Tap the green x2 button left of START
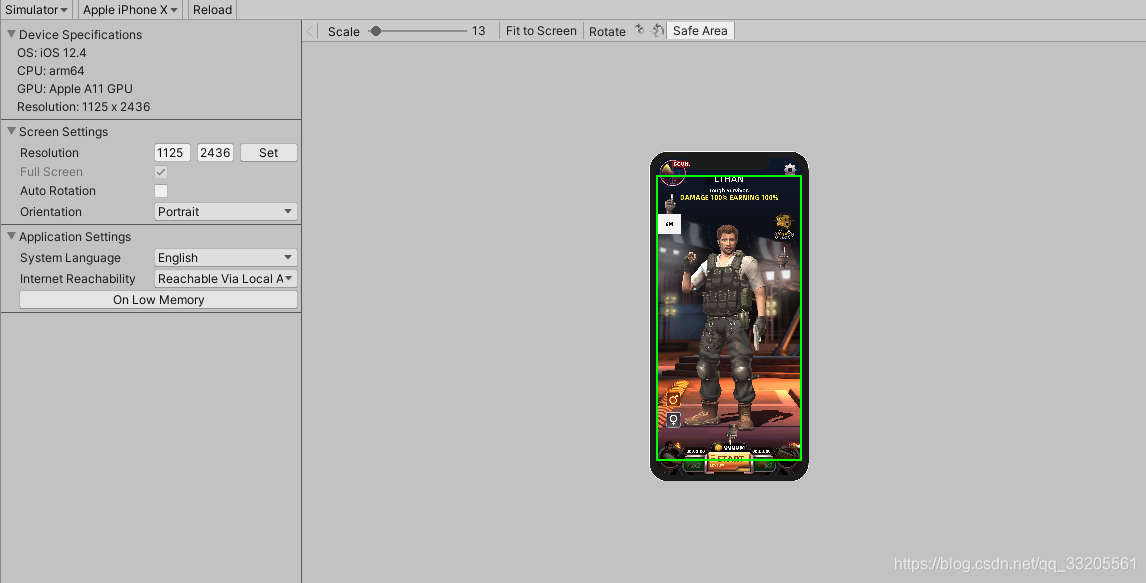1146x583 pixels. click(x=693, y=465)
